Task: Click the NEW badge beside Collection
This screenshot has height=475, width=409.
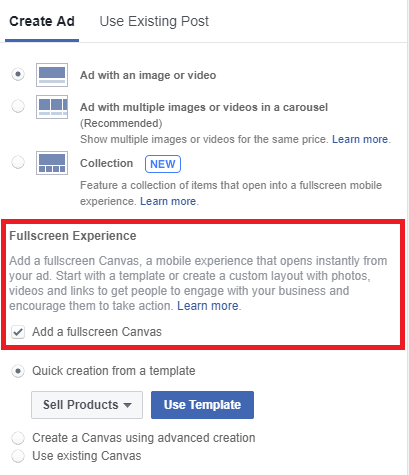Action: tap(163, 164)
